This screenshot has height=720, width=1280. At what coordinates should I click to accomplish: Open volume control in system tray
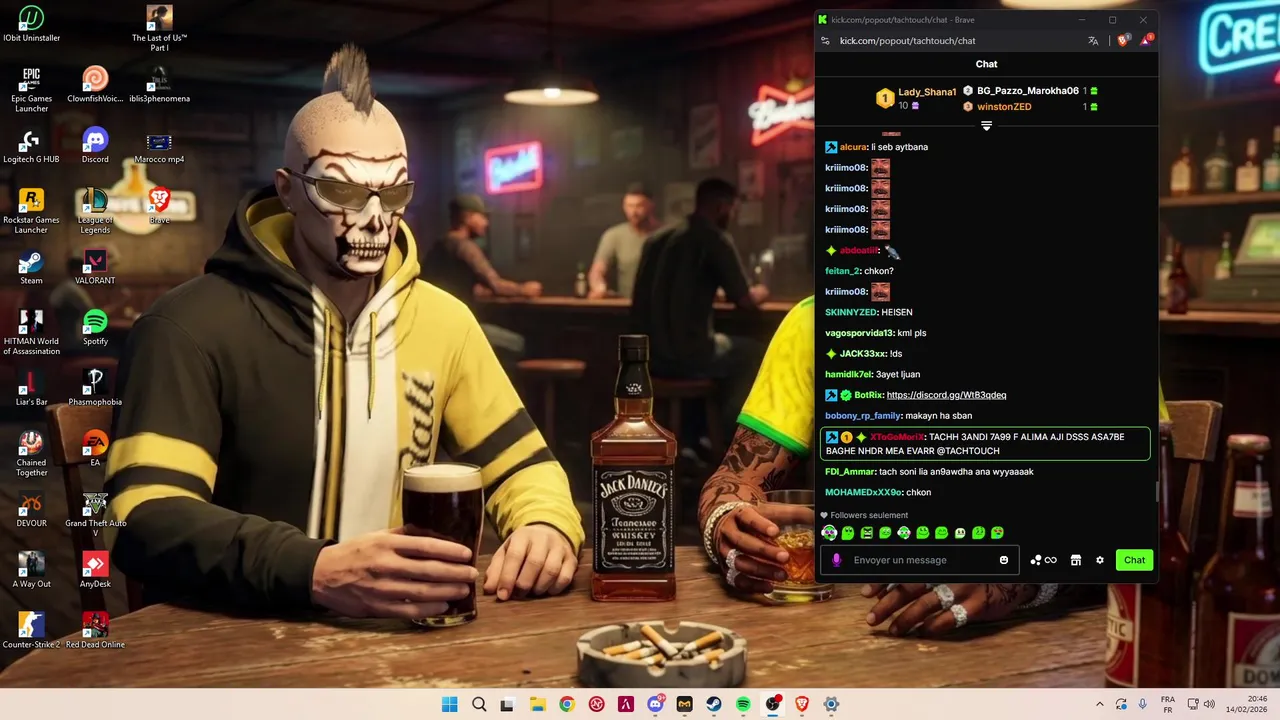(x=1209, y=705)
